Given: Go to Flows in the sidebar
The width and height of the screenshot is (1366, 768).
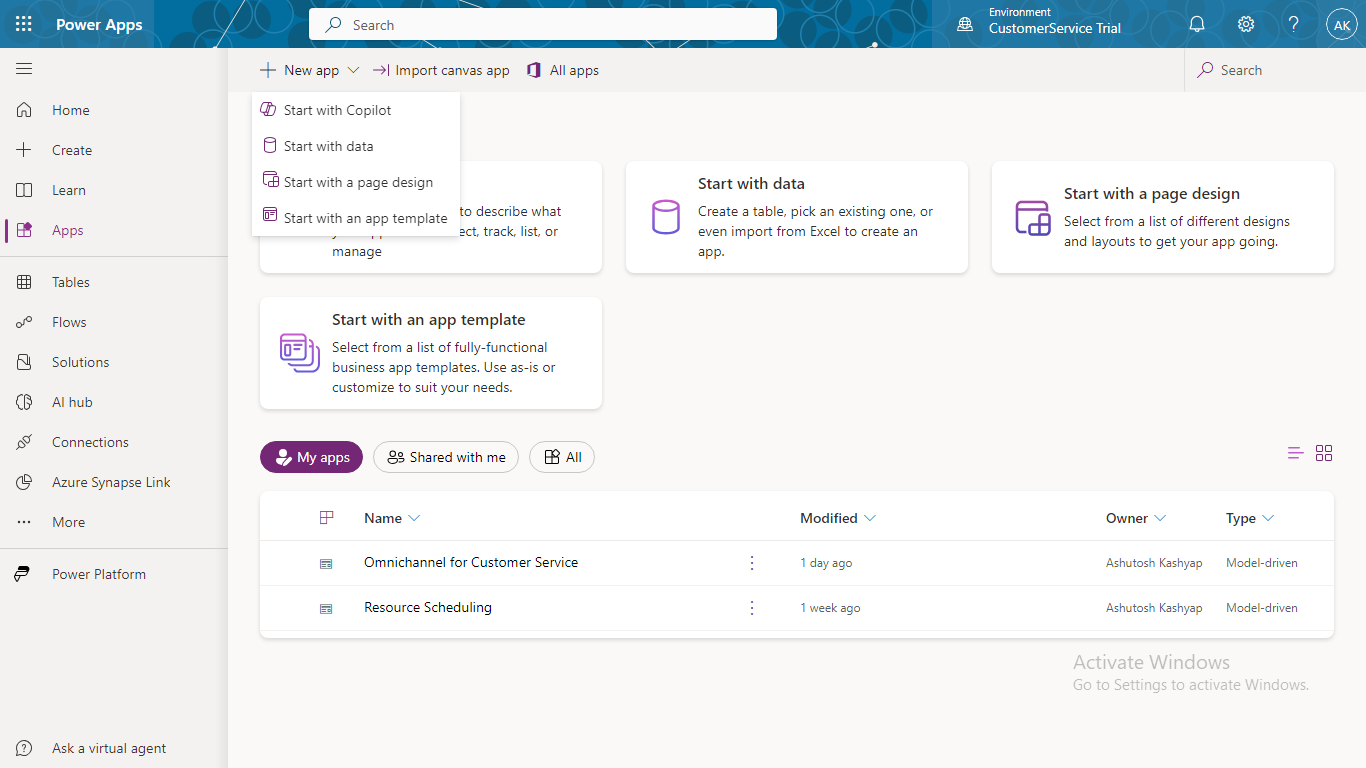Looking at the screenshot, I should coord(69,322).
